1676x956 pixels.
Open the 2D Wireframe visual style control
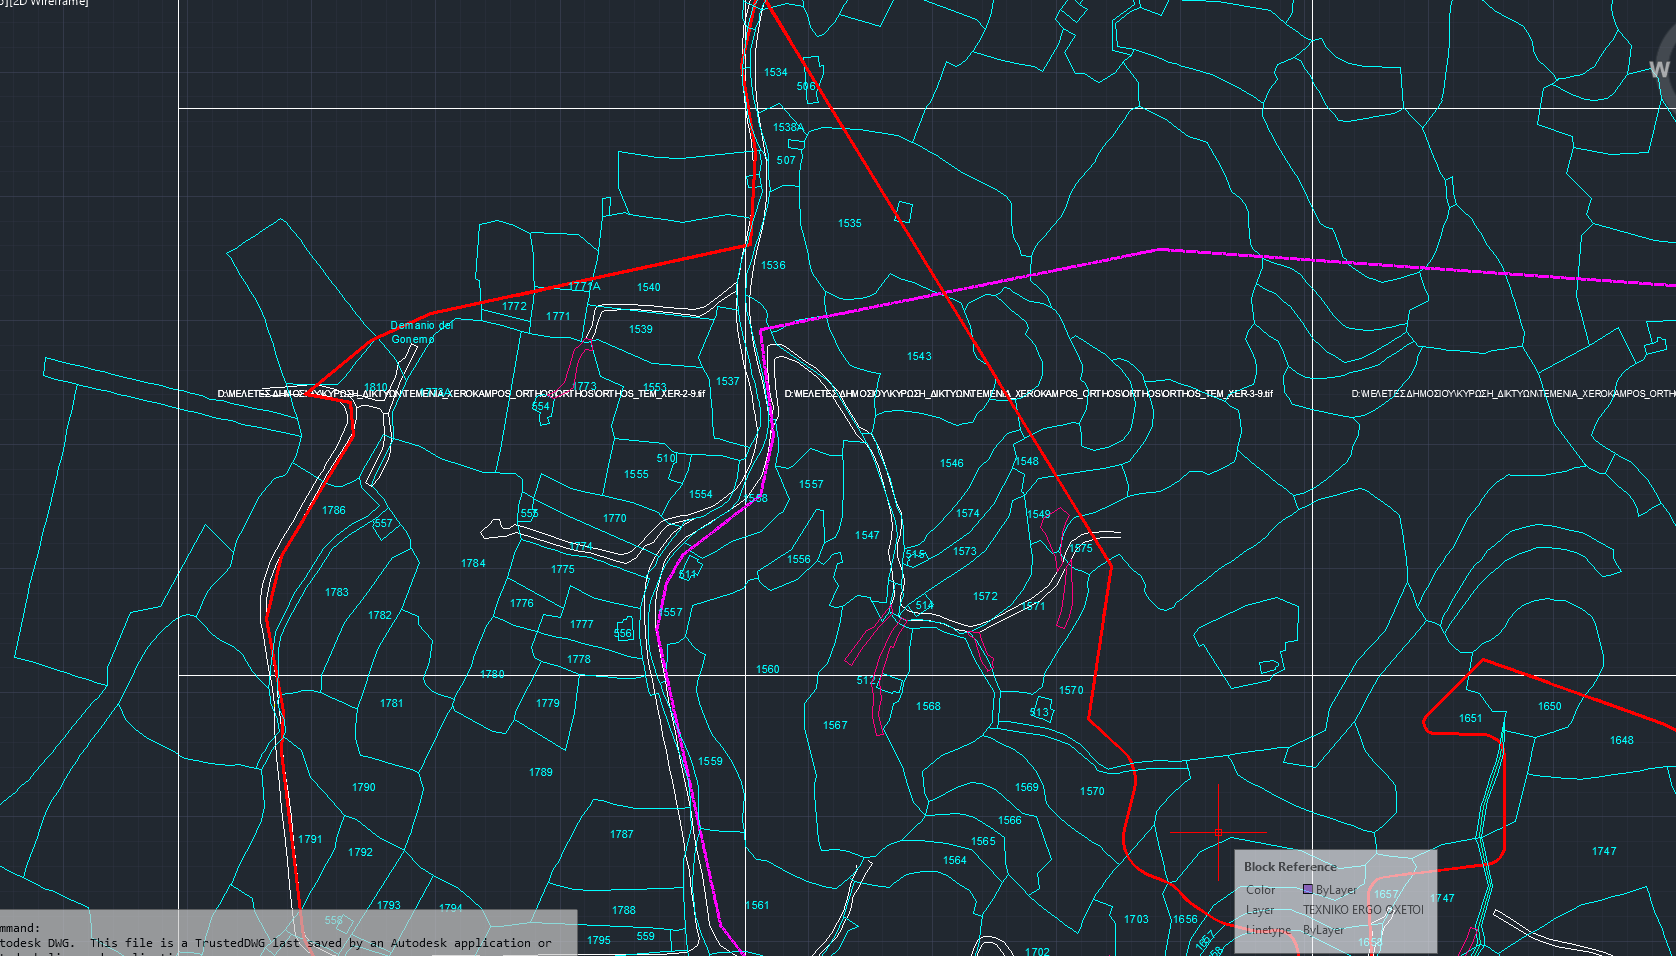(48, 3)
